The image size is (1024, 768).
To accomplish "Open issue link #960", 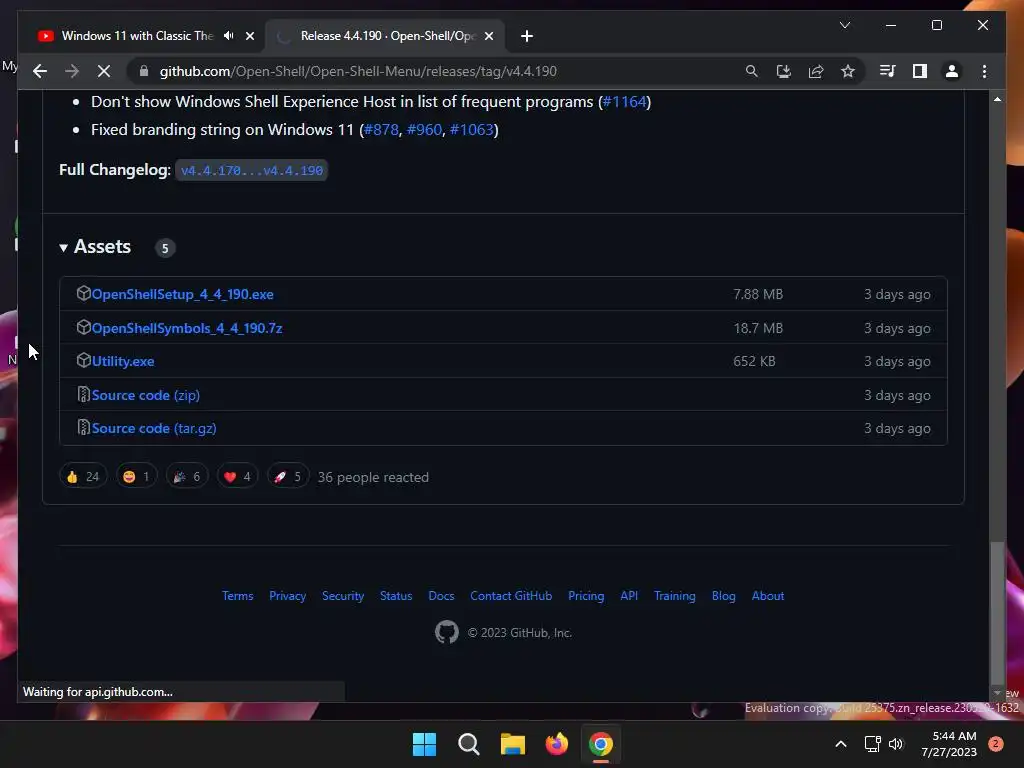I will click(424, 129).
